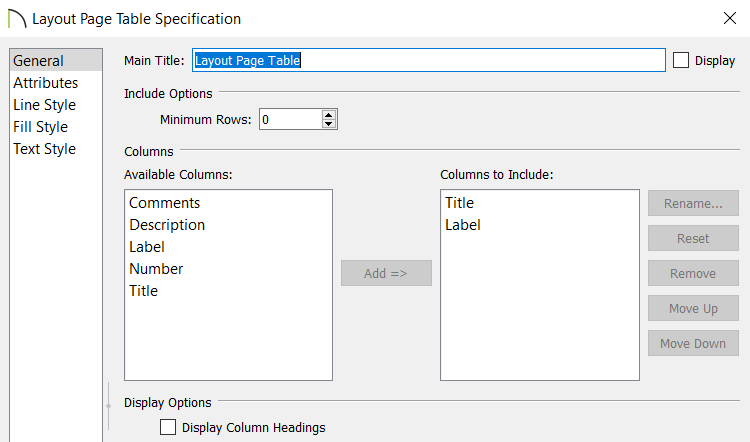Increase Minimum Rows with up arrow
Image resolution: width=750 pixels, height=442 pixels.
pyautogui.click(x=329, y=115)
